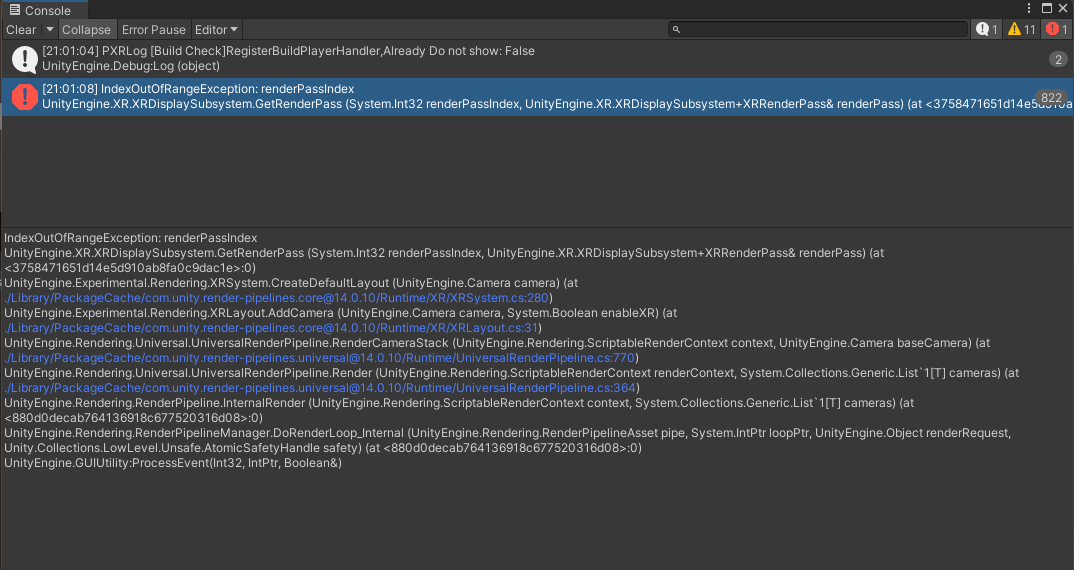This screenshot has width=1074, height=570.
Task: Open XRLayout.cs:31 source link
Action: (x=271, y=328)
